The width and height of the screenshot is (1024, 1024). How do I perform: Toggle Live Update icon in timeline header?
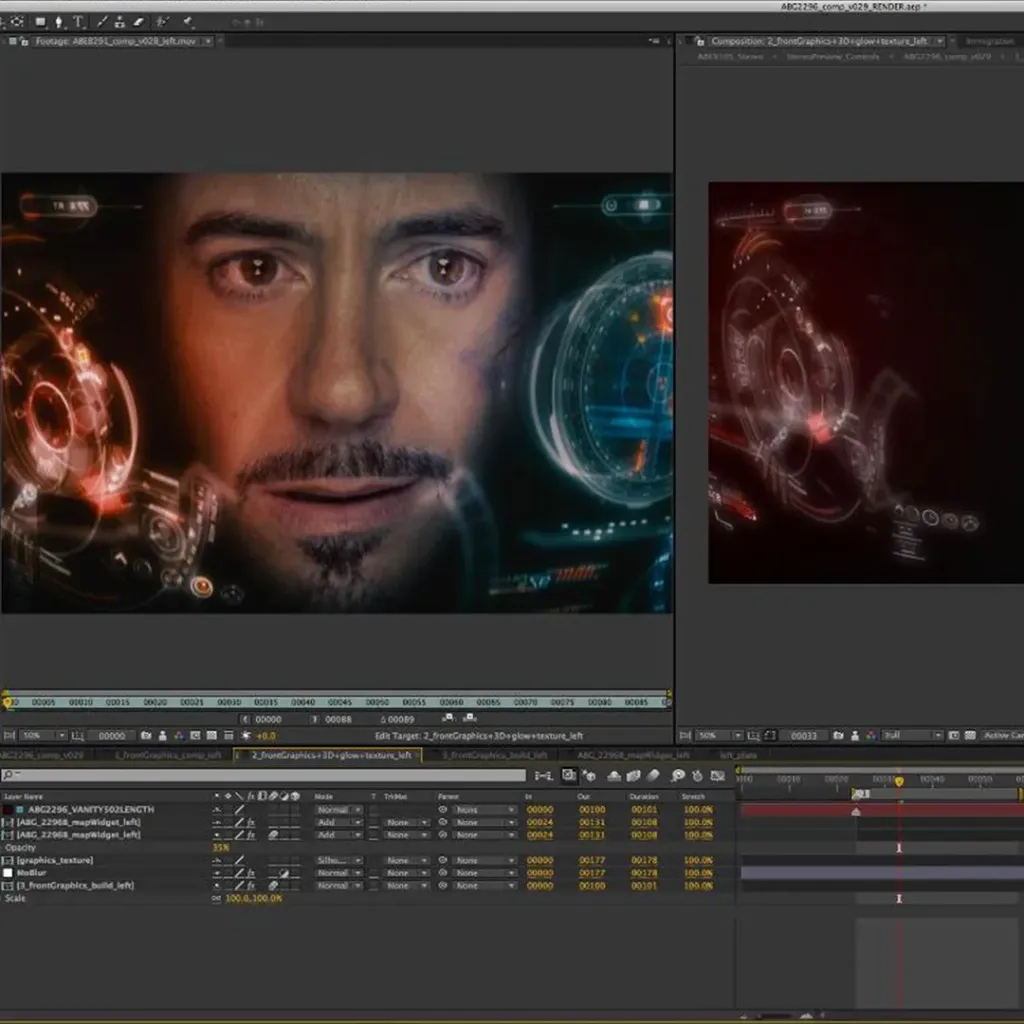pos(569,775)
